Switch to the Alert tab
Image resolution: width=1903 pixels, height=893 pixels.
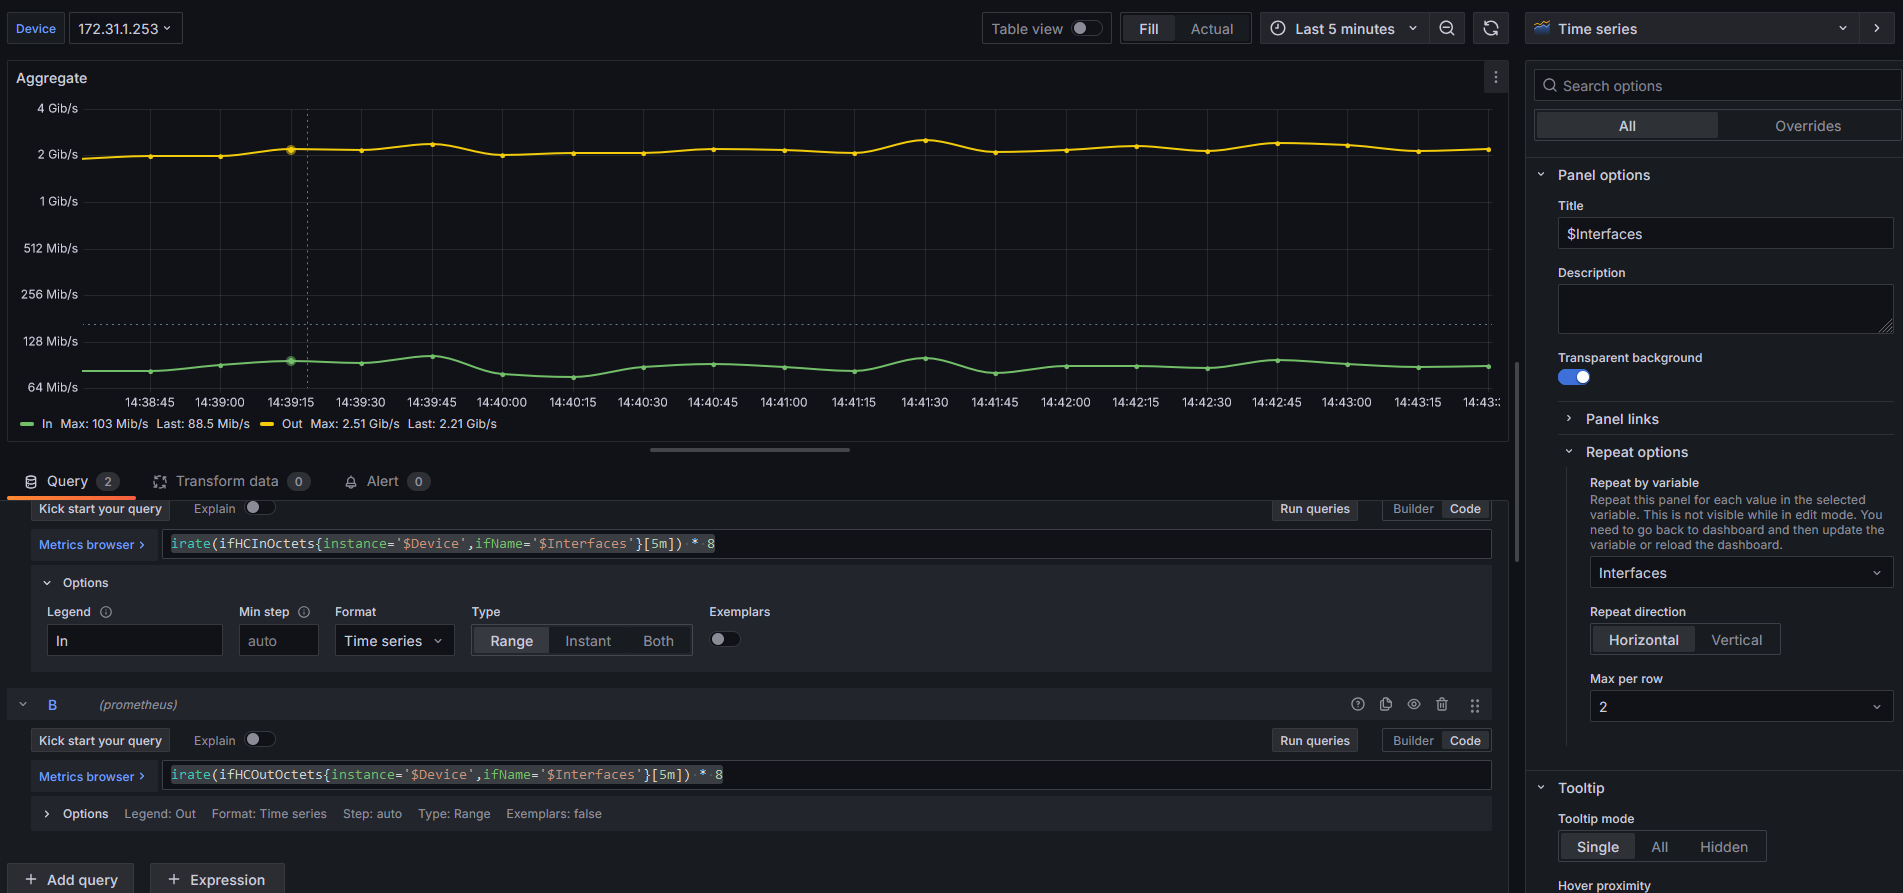click(386, 481)
